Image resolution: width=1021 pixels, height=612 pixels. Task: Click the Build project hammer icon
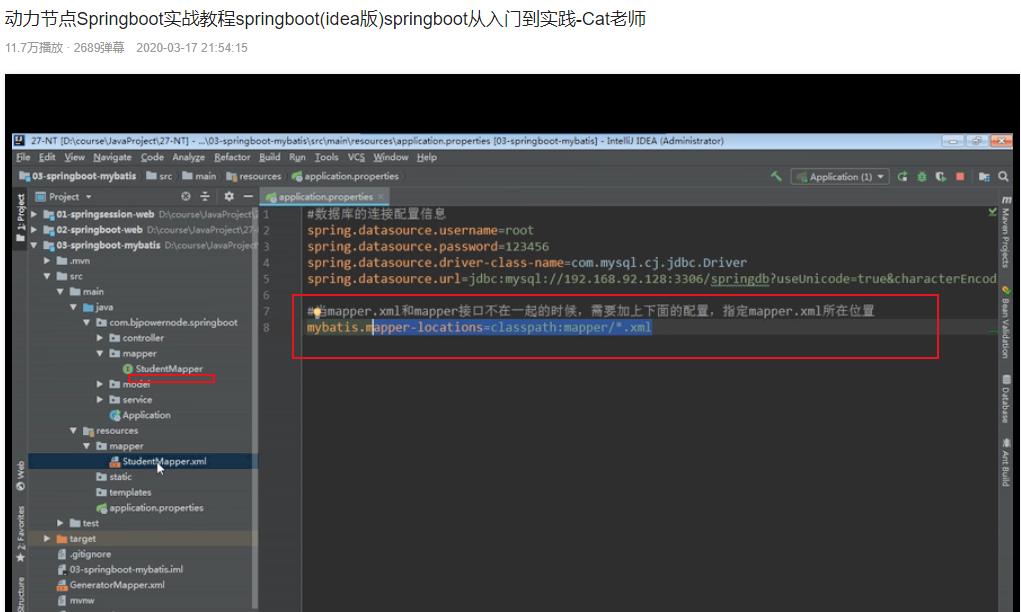(776, 176)
